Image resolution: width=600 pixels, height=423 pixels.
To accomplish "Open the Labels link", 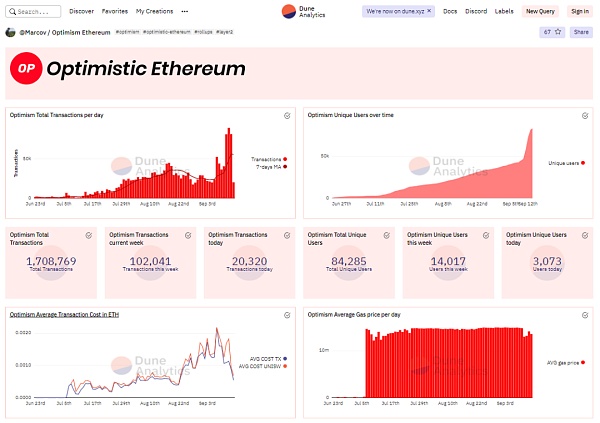I will coord(504,11).
